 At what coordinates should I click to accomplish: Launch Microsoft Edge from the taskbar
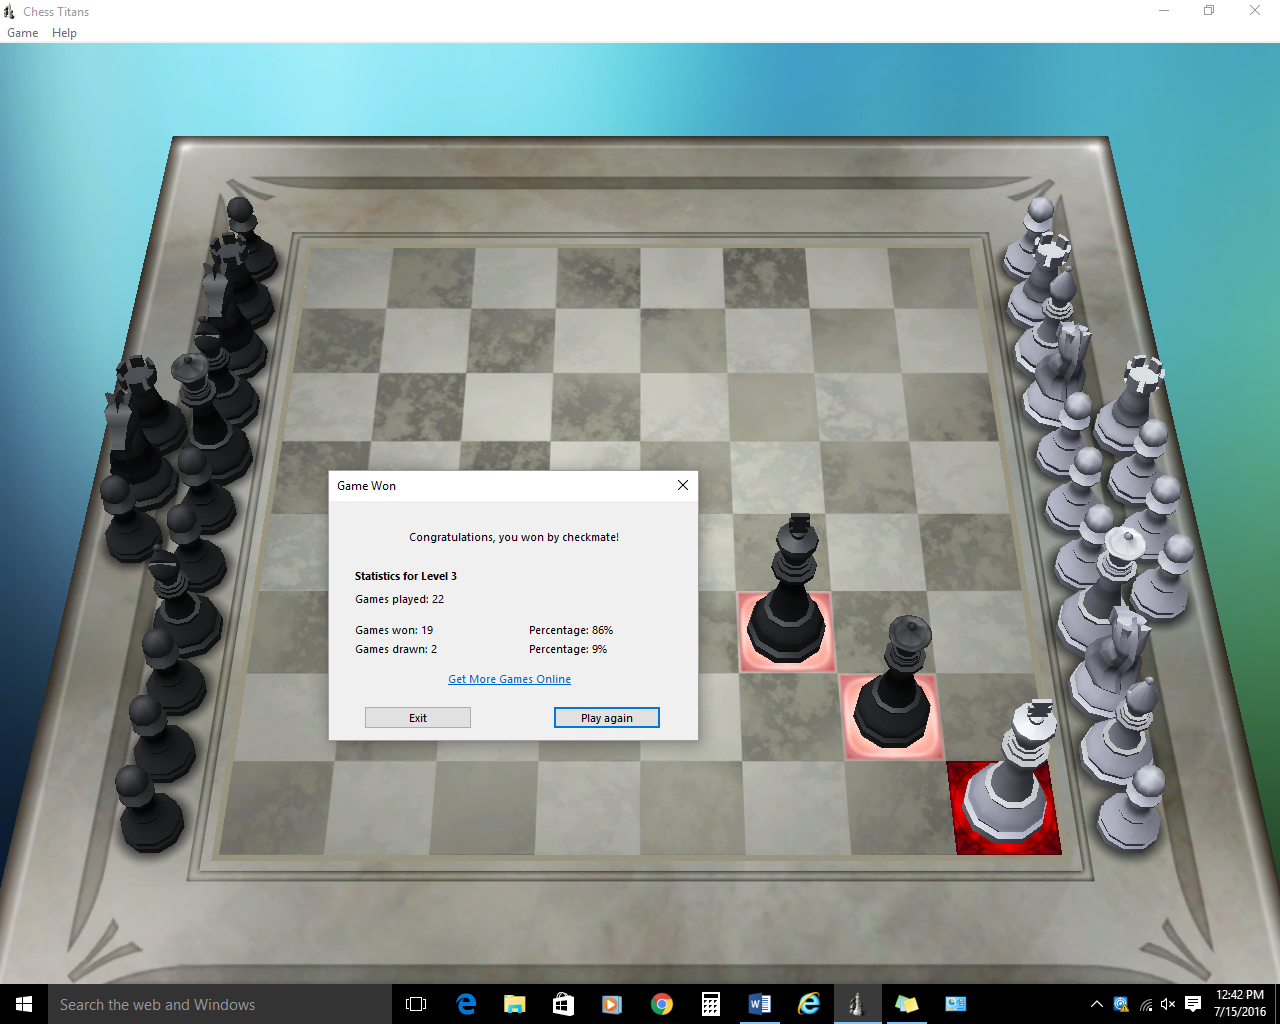[x=466, y=1004]
